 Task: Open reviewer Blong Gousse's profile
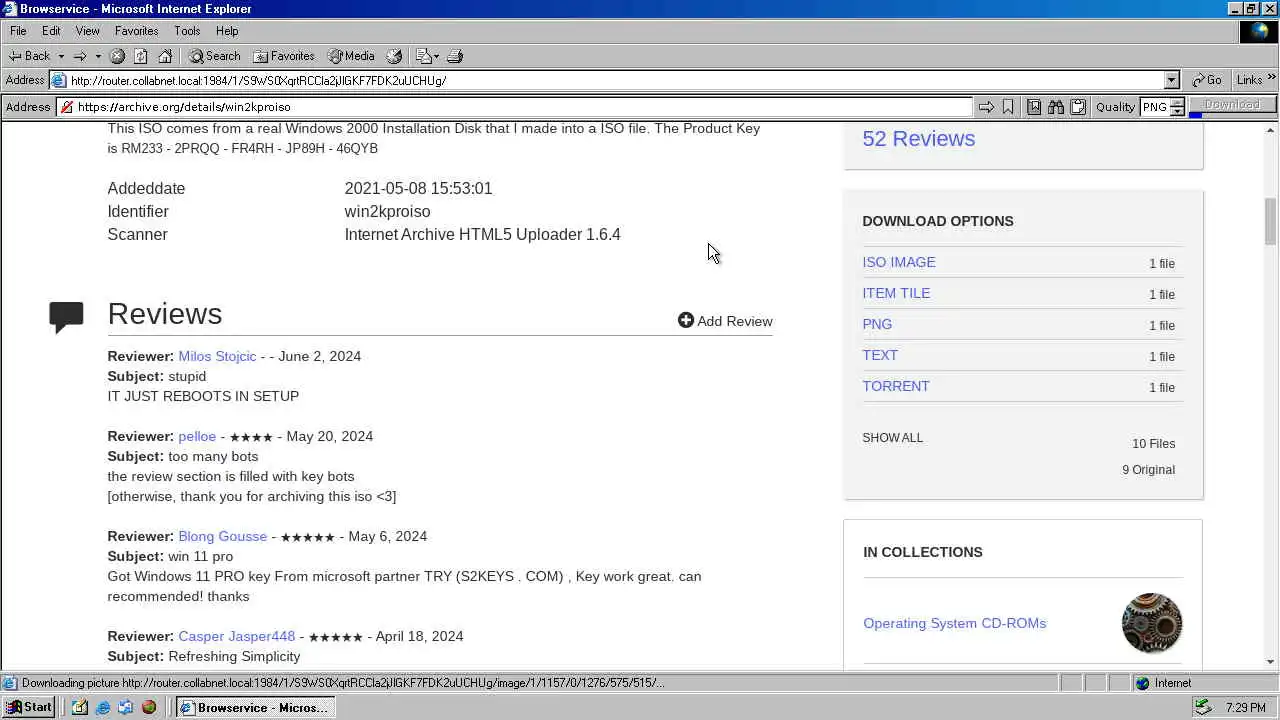[x=222, y=536]
